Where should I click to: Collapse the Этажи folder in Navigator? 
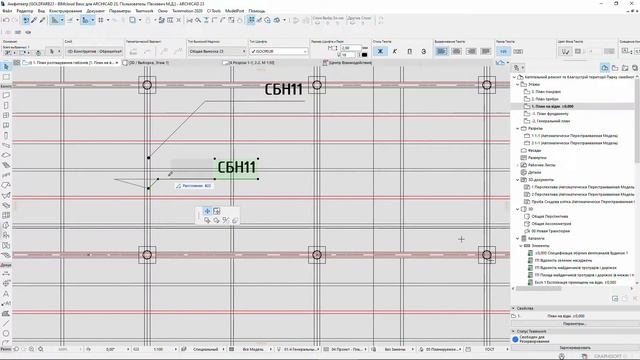click(x=518, y=84)
